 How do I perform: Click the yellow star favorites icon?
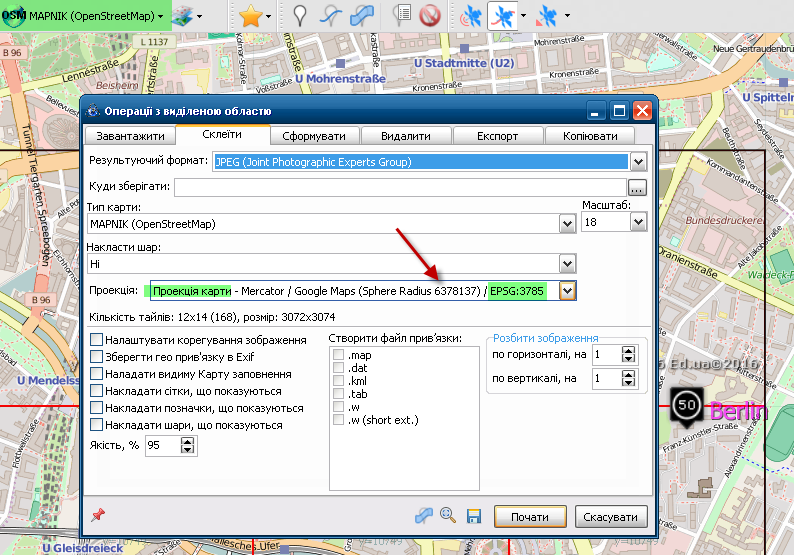(251, 16)
